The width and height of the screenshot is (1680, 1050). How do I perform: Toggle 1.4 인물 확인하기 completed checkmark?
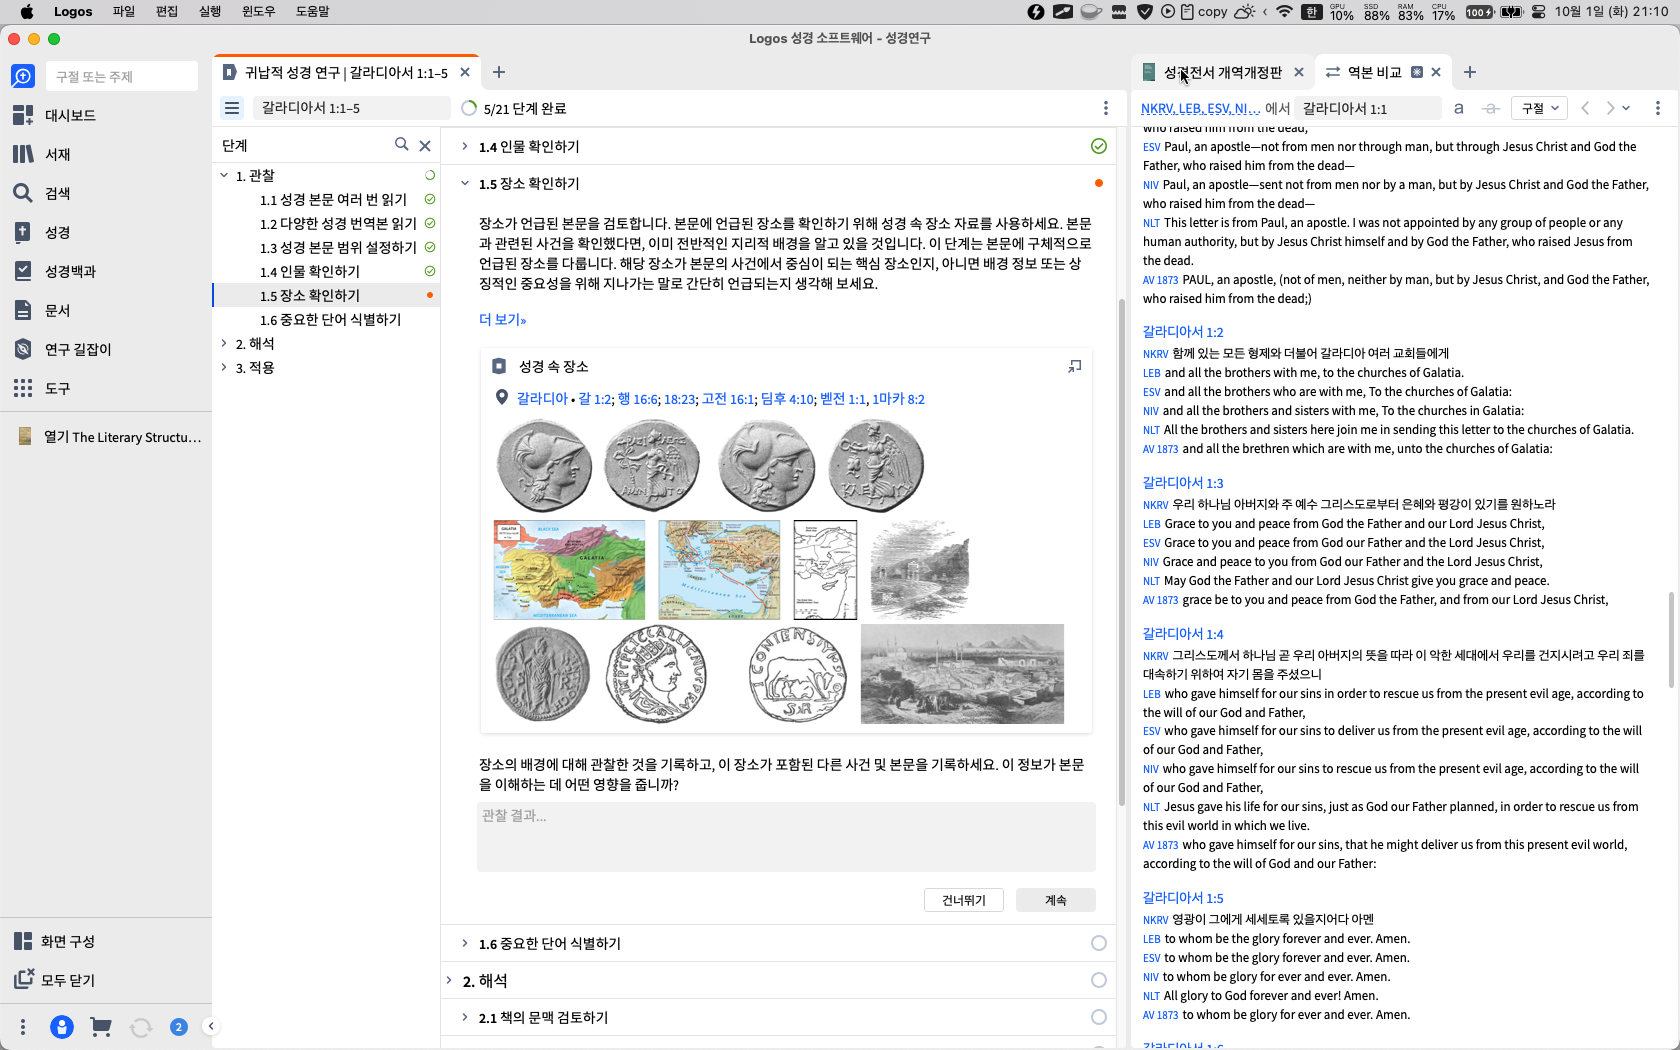tap(1099, 146)
